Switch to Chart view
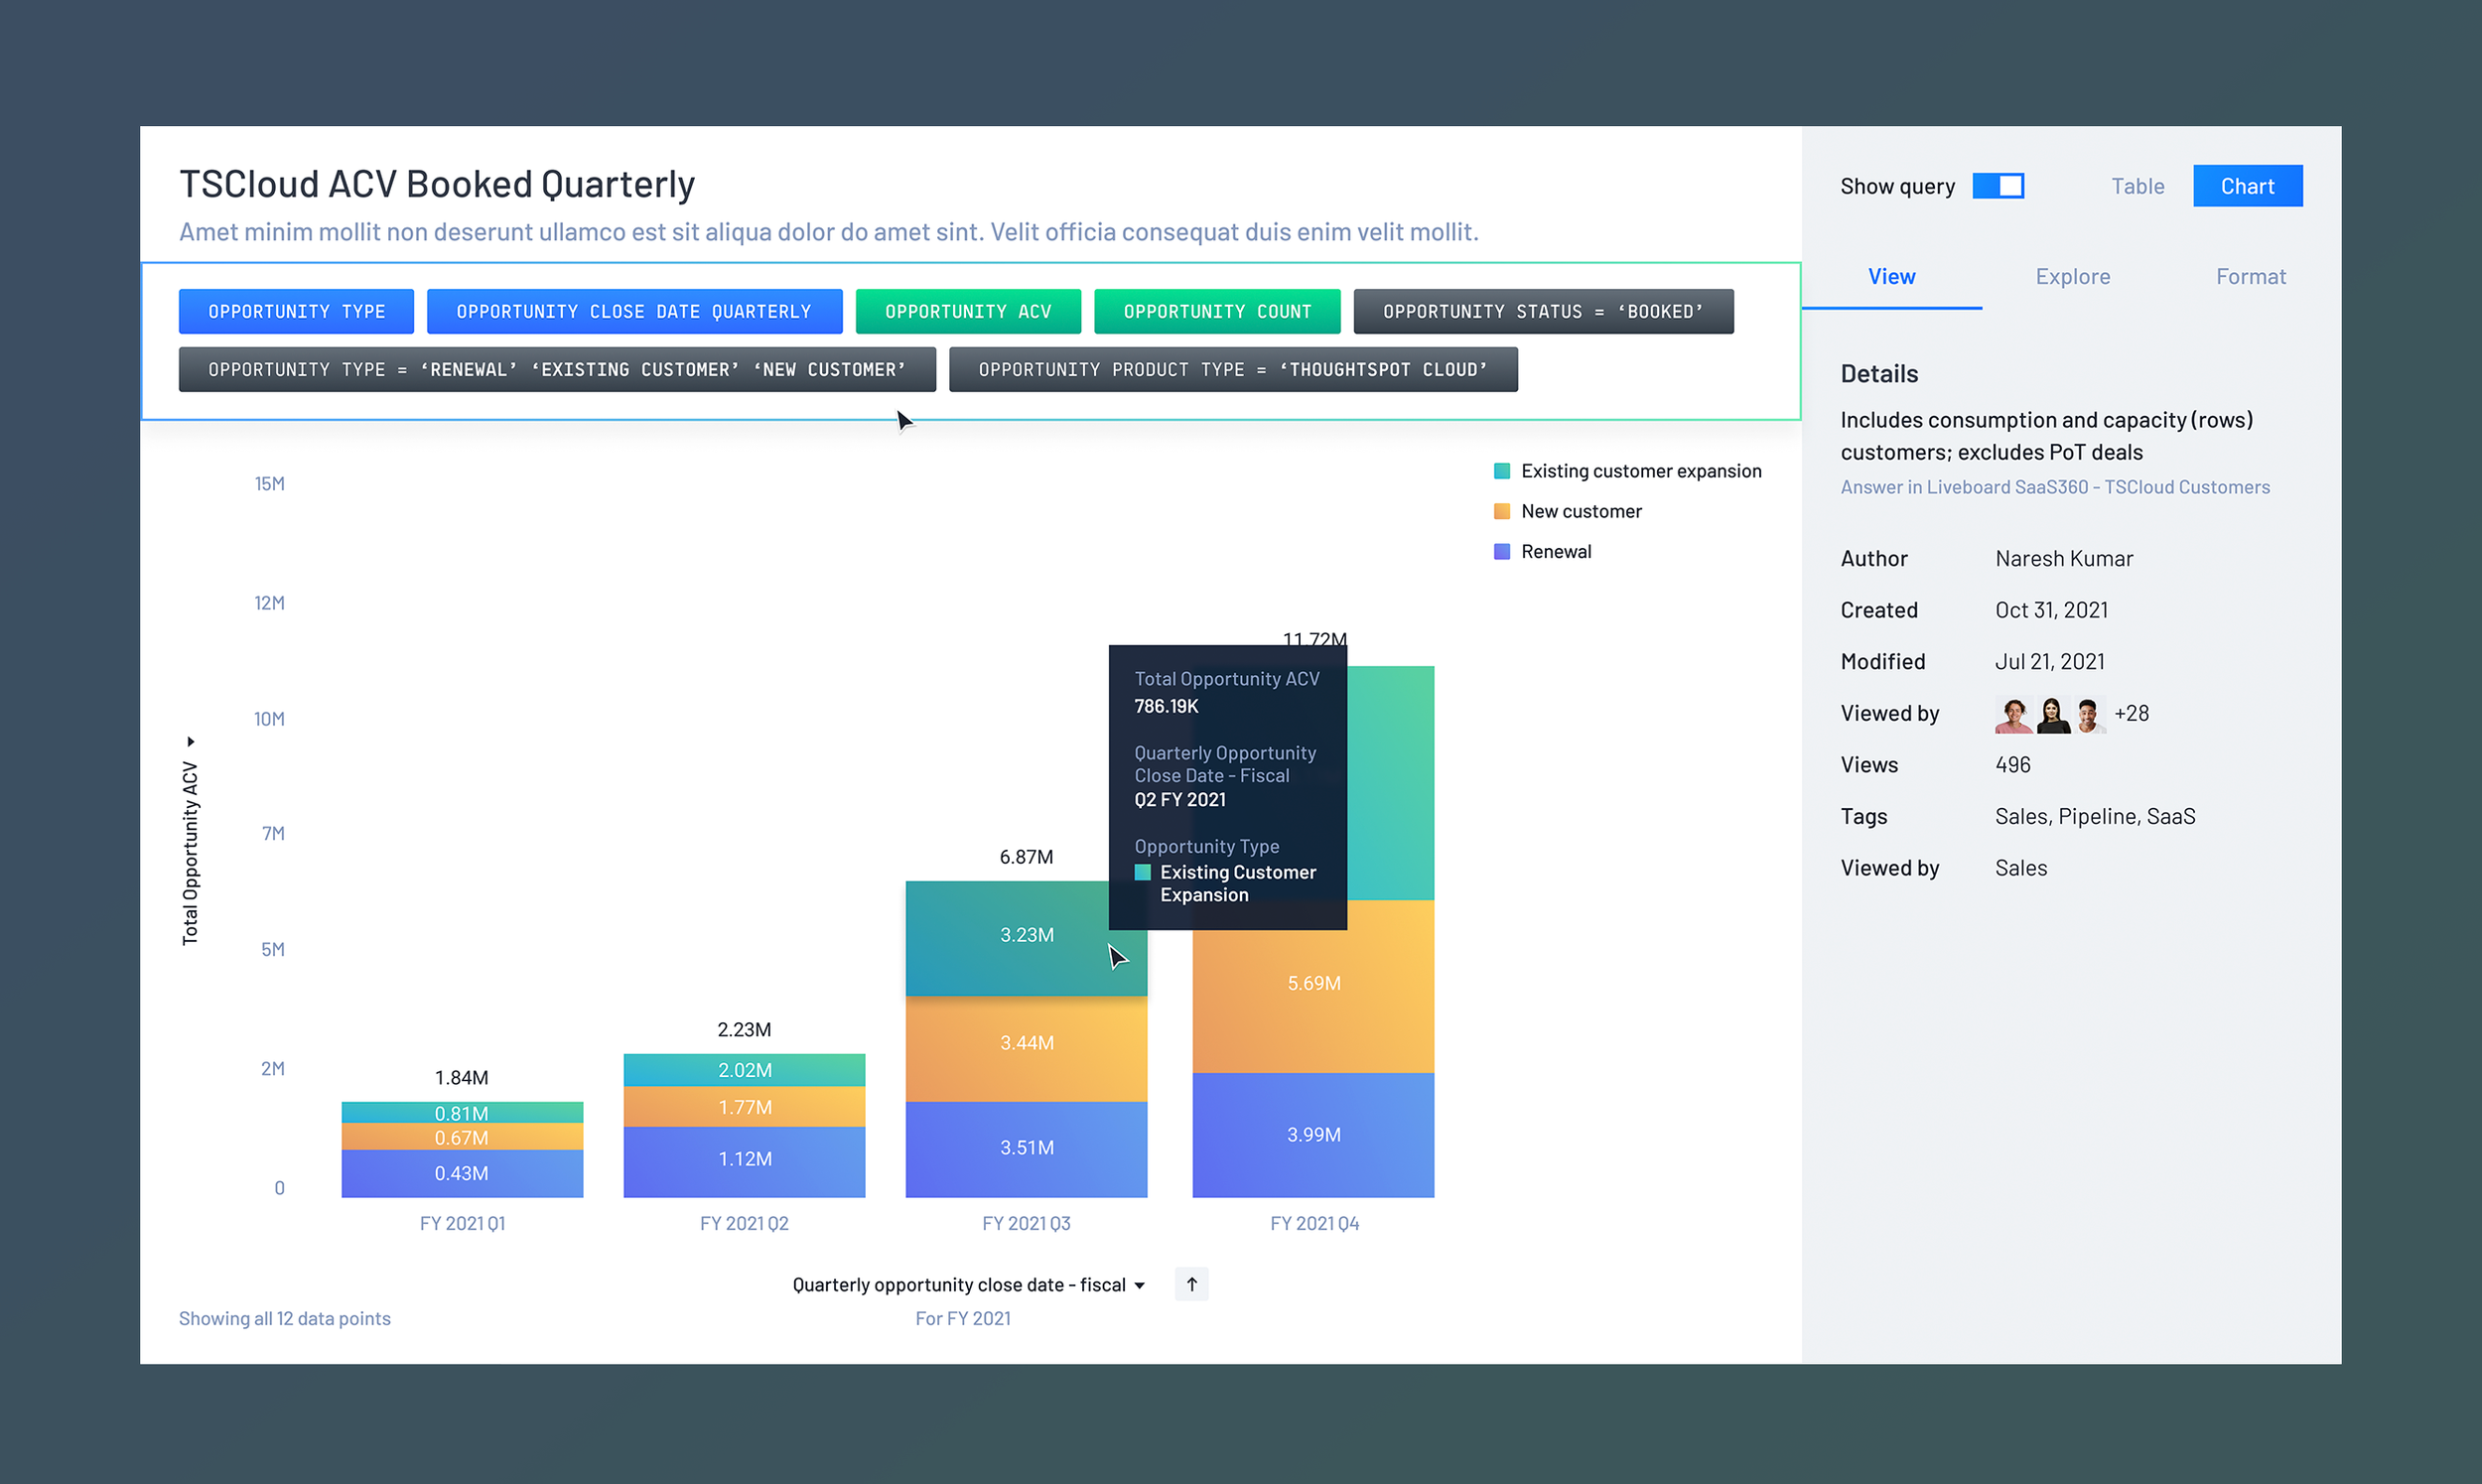The height and width of the screenshot is (1484, 2482). (x=2247, y=186)
